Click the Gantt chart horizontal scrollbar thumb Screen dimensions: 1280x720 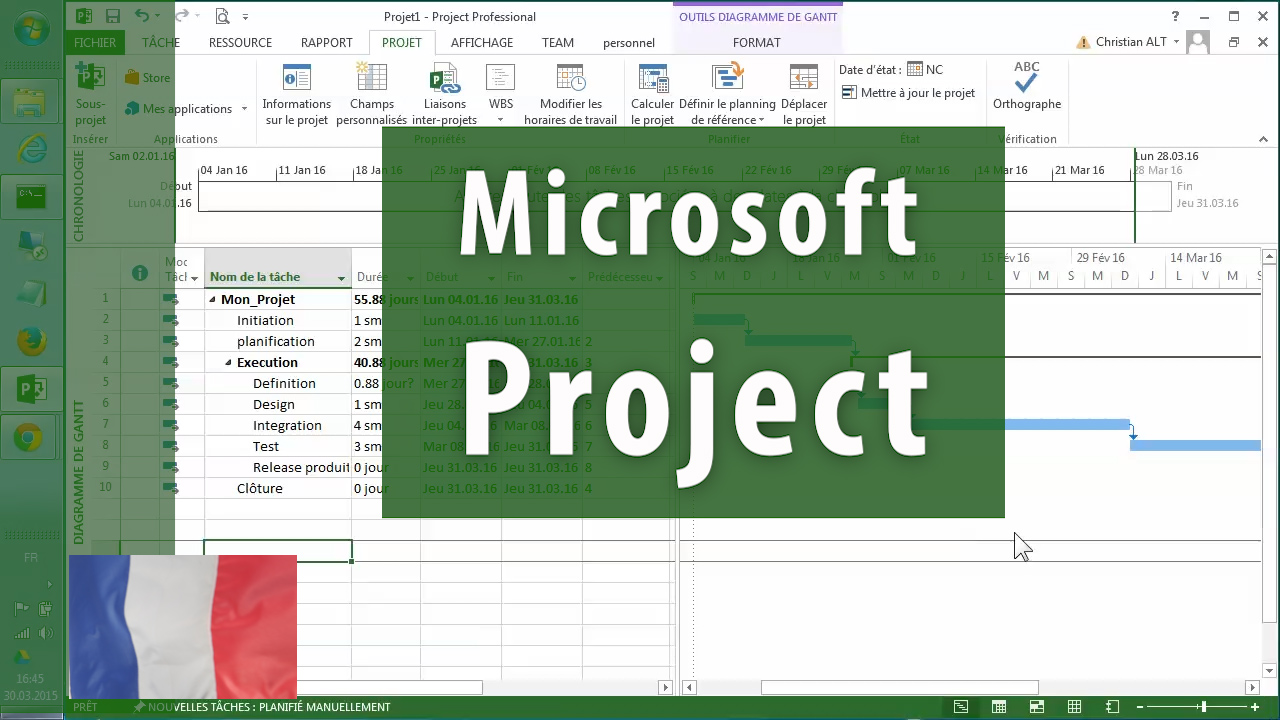click(899, 687)
